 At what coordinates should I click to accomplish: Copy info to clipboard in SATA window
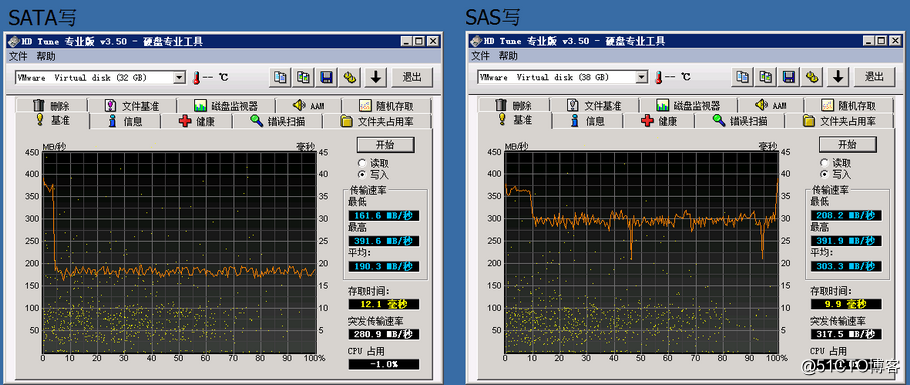coord(280,77)
